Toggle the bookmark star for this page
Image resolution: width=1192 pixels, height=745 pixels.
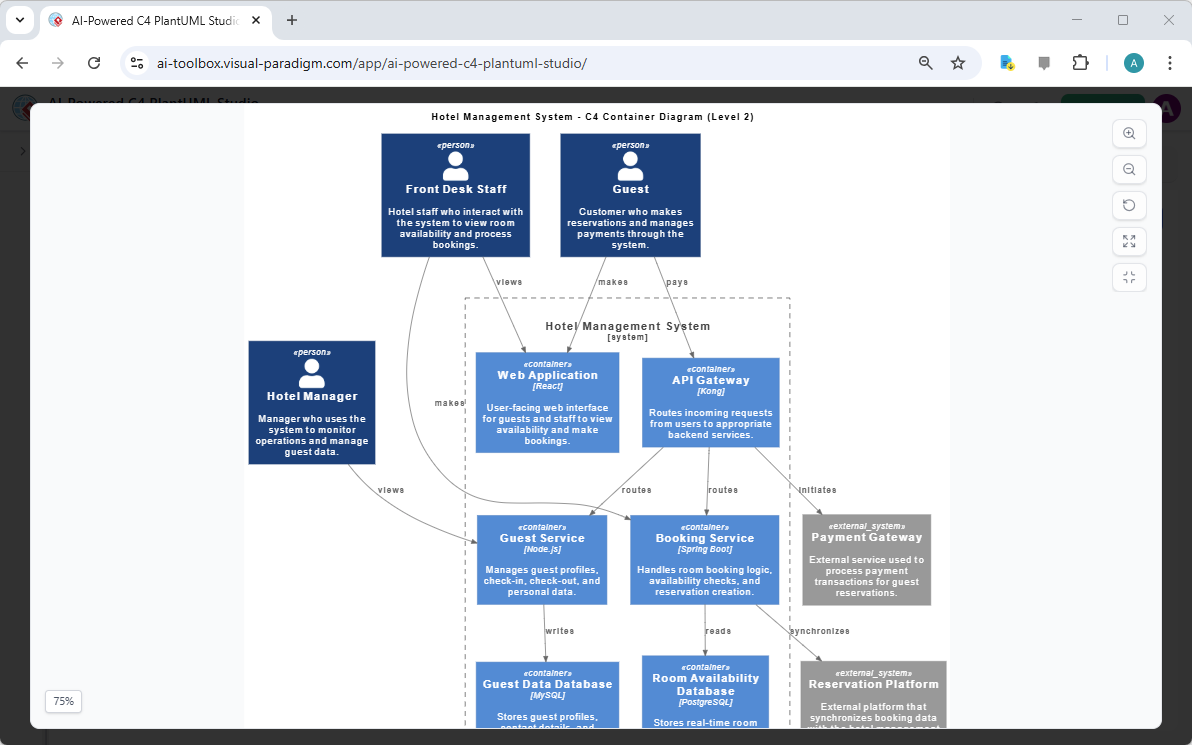pos(958,62)
